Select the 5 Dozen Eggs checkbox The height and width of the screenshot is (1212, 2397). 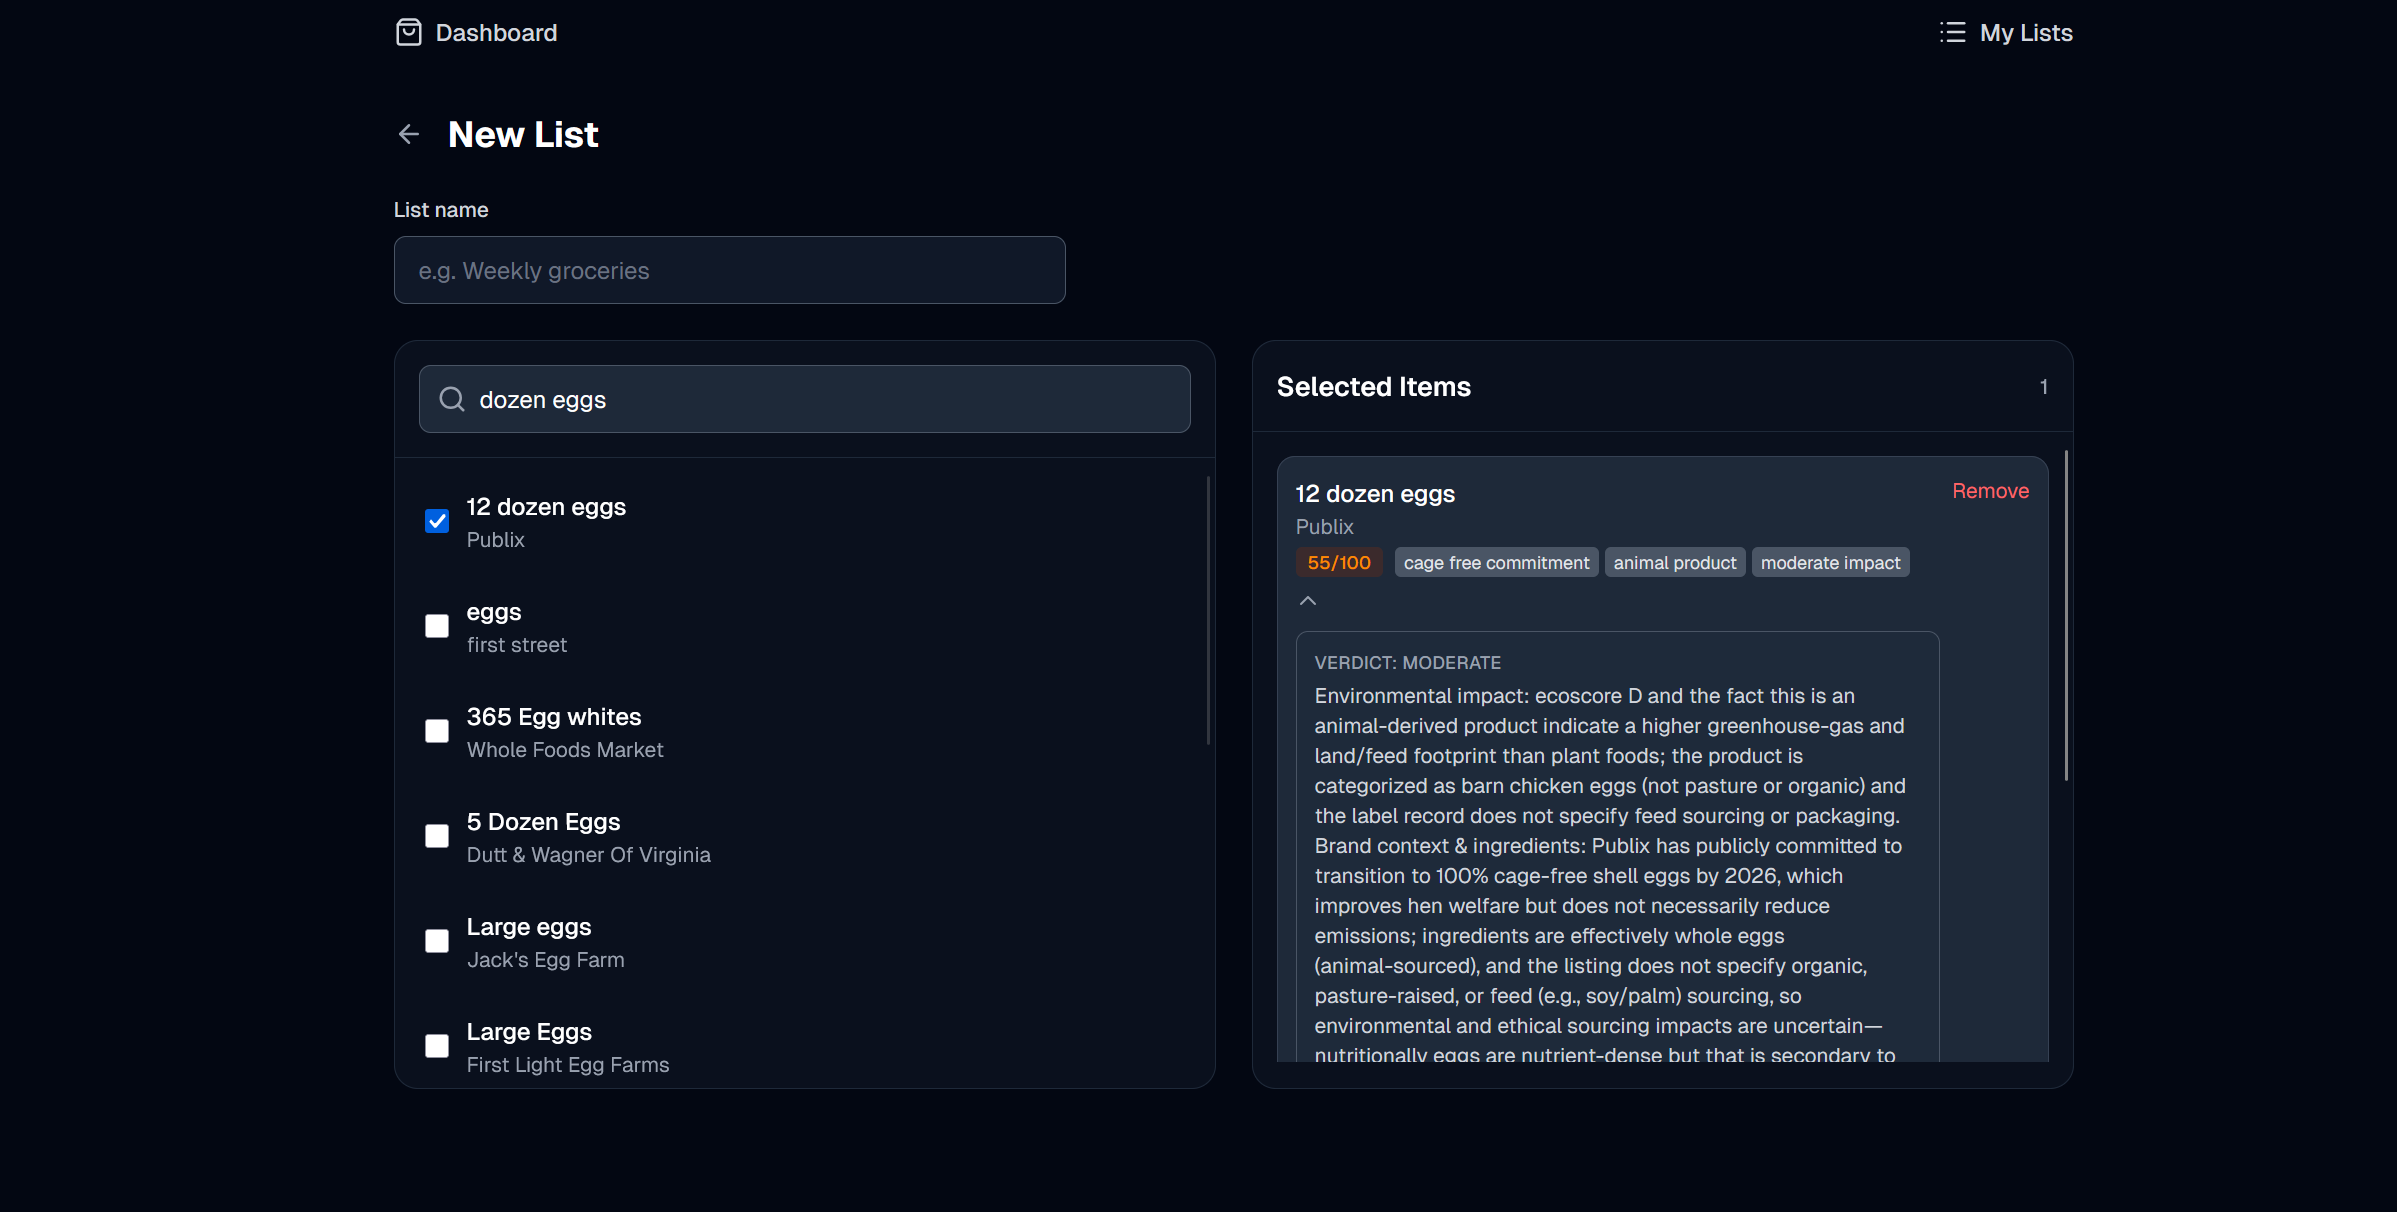tap(437, 836)
